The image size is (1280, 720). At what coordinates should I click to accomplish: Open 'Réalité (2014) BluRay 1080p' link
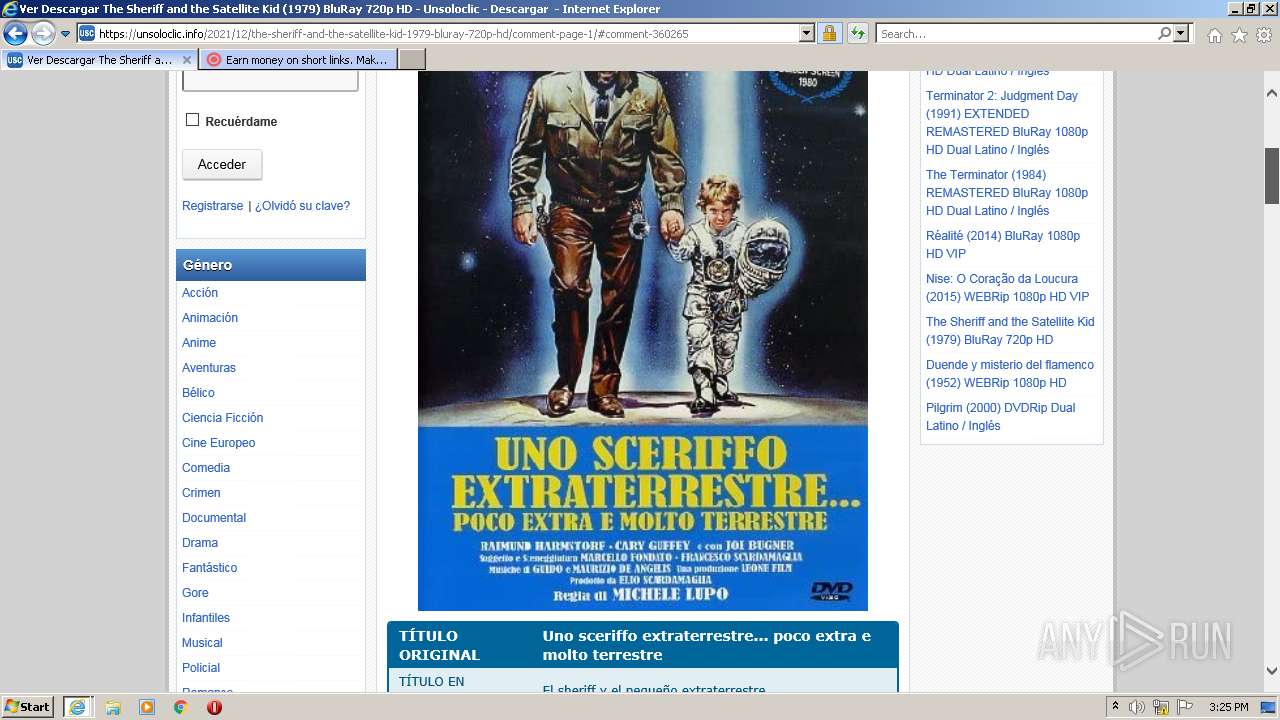coord(1003,245)
